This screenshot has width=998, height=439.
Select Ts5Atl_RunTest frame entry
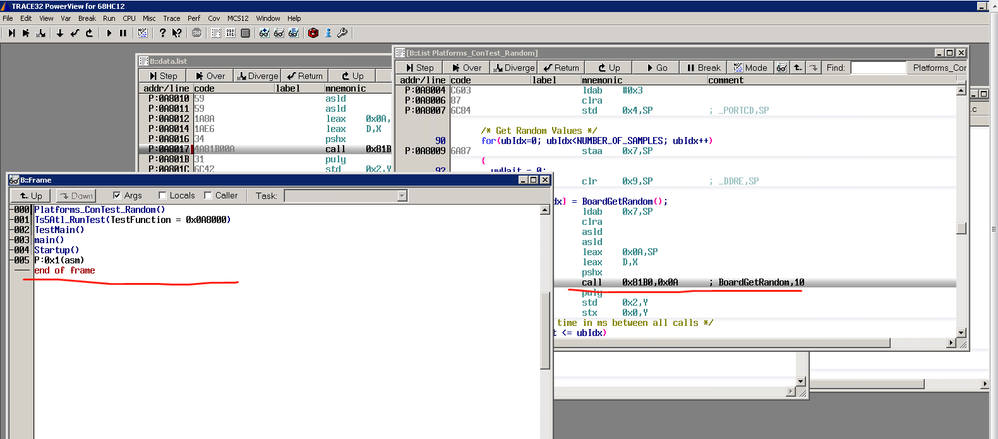(132, 220)
